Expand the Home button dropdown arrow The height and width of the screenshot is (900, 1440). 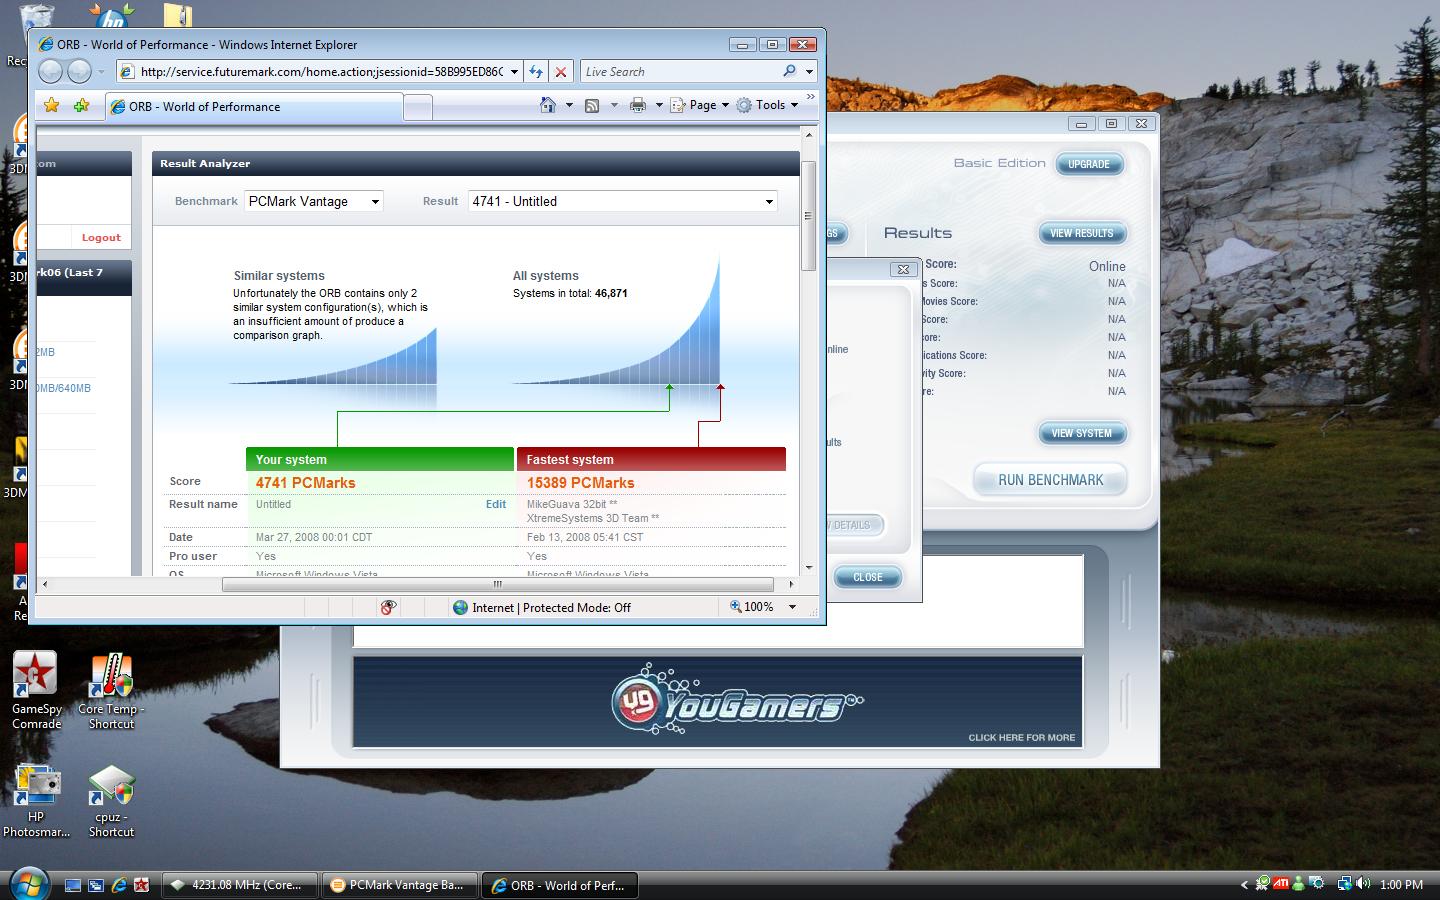pos(569,105)
